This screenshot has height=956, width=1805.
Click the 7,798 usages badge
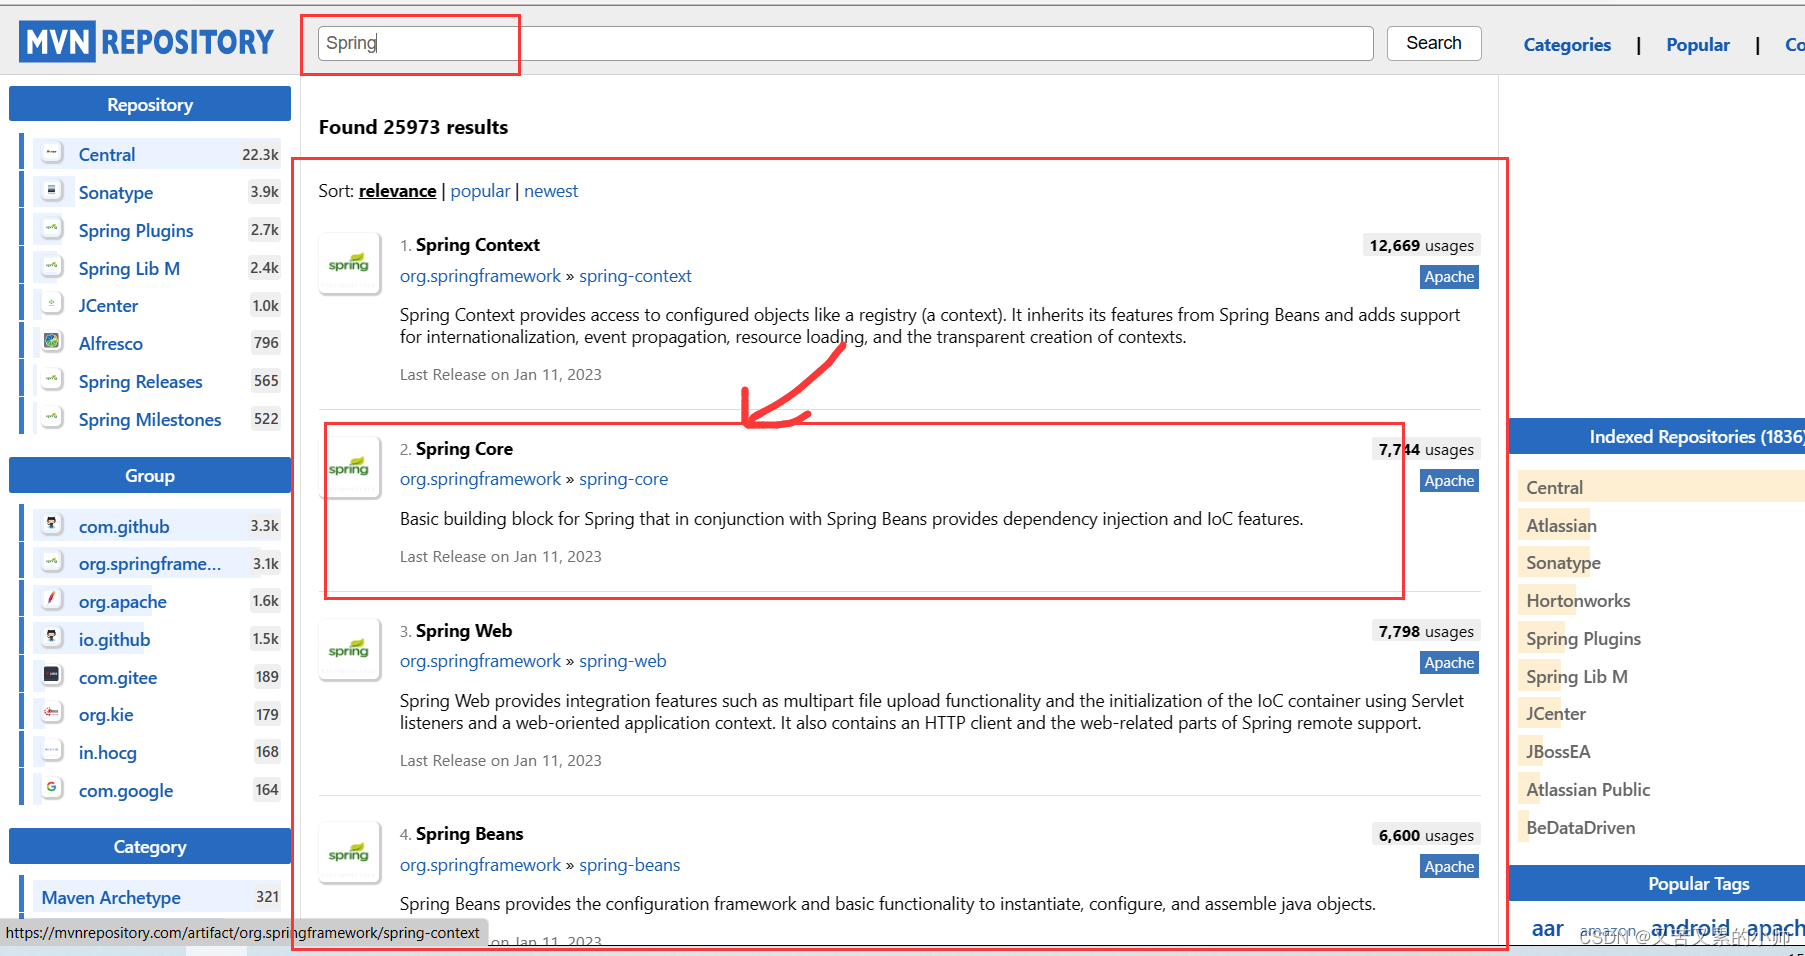1426,632
